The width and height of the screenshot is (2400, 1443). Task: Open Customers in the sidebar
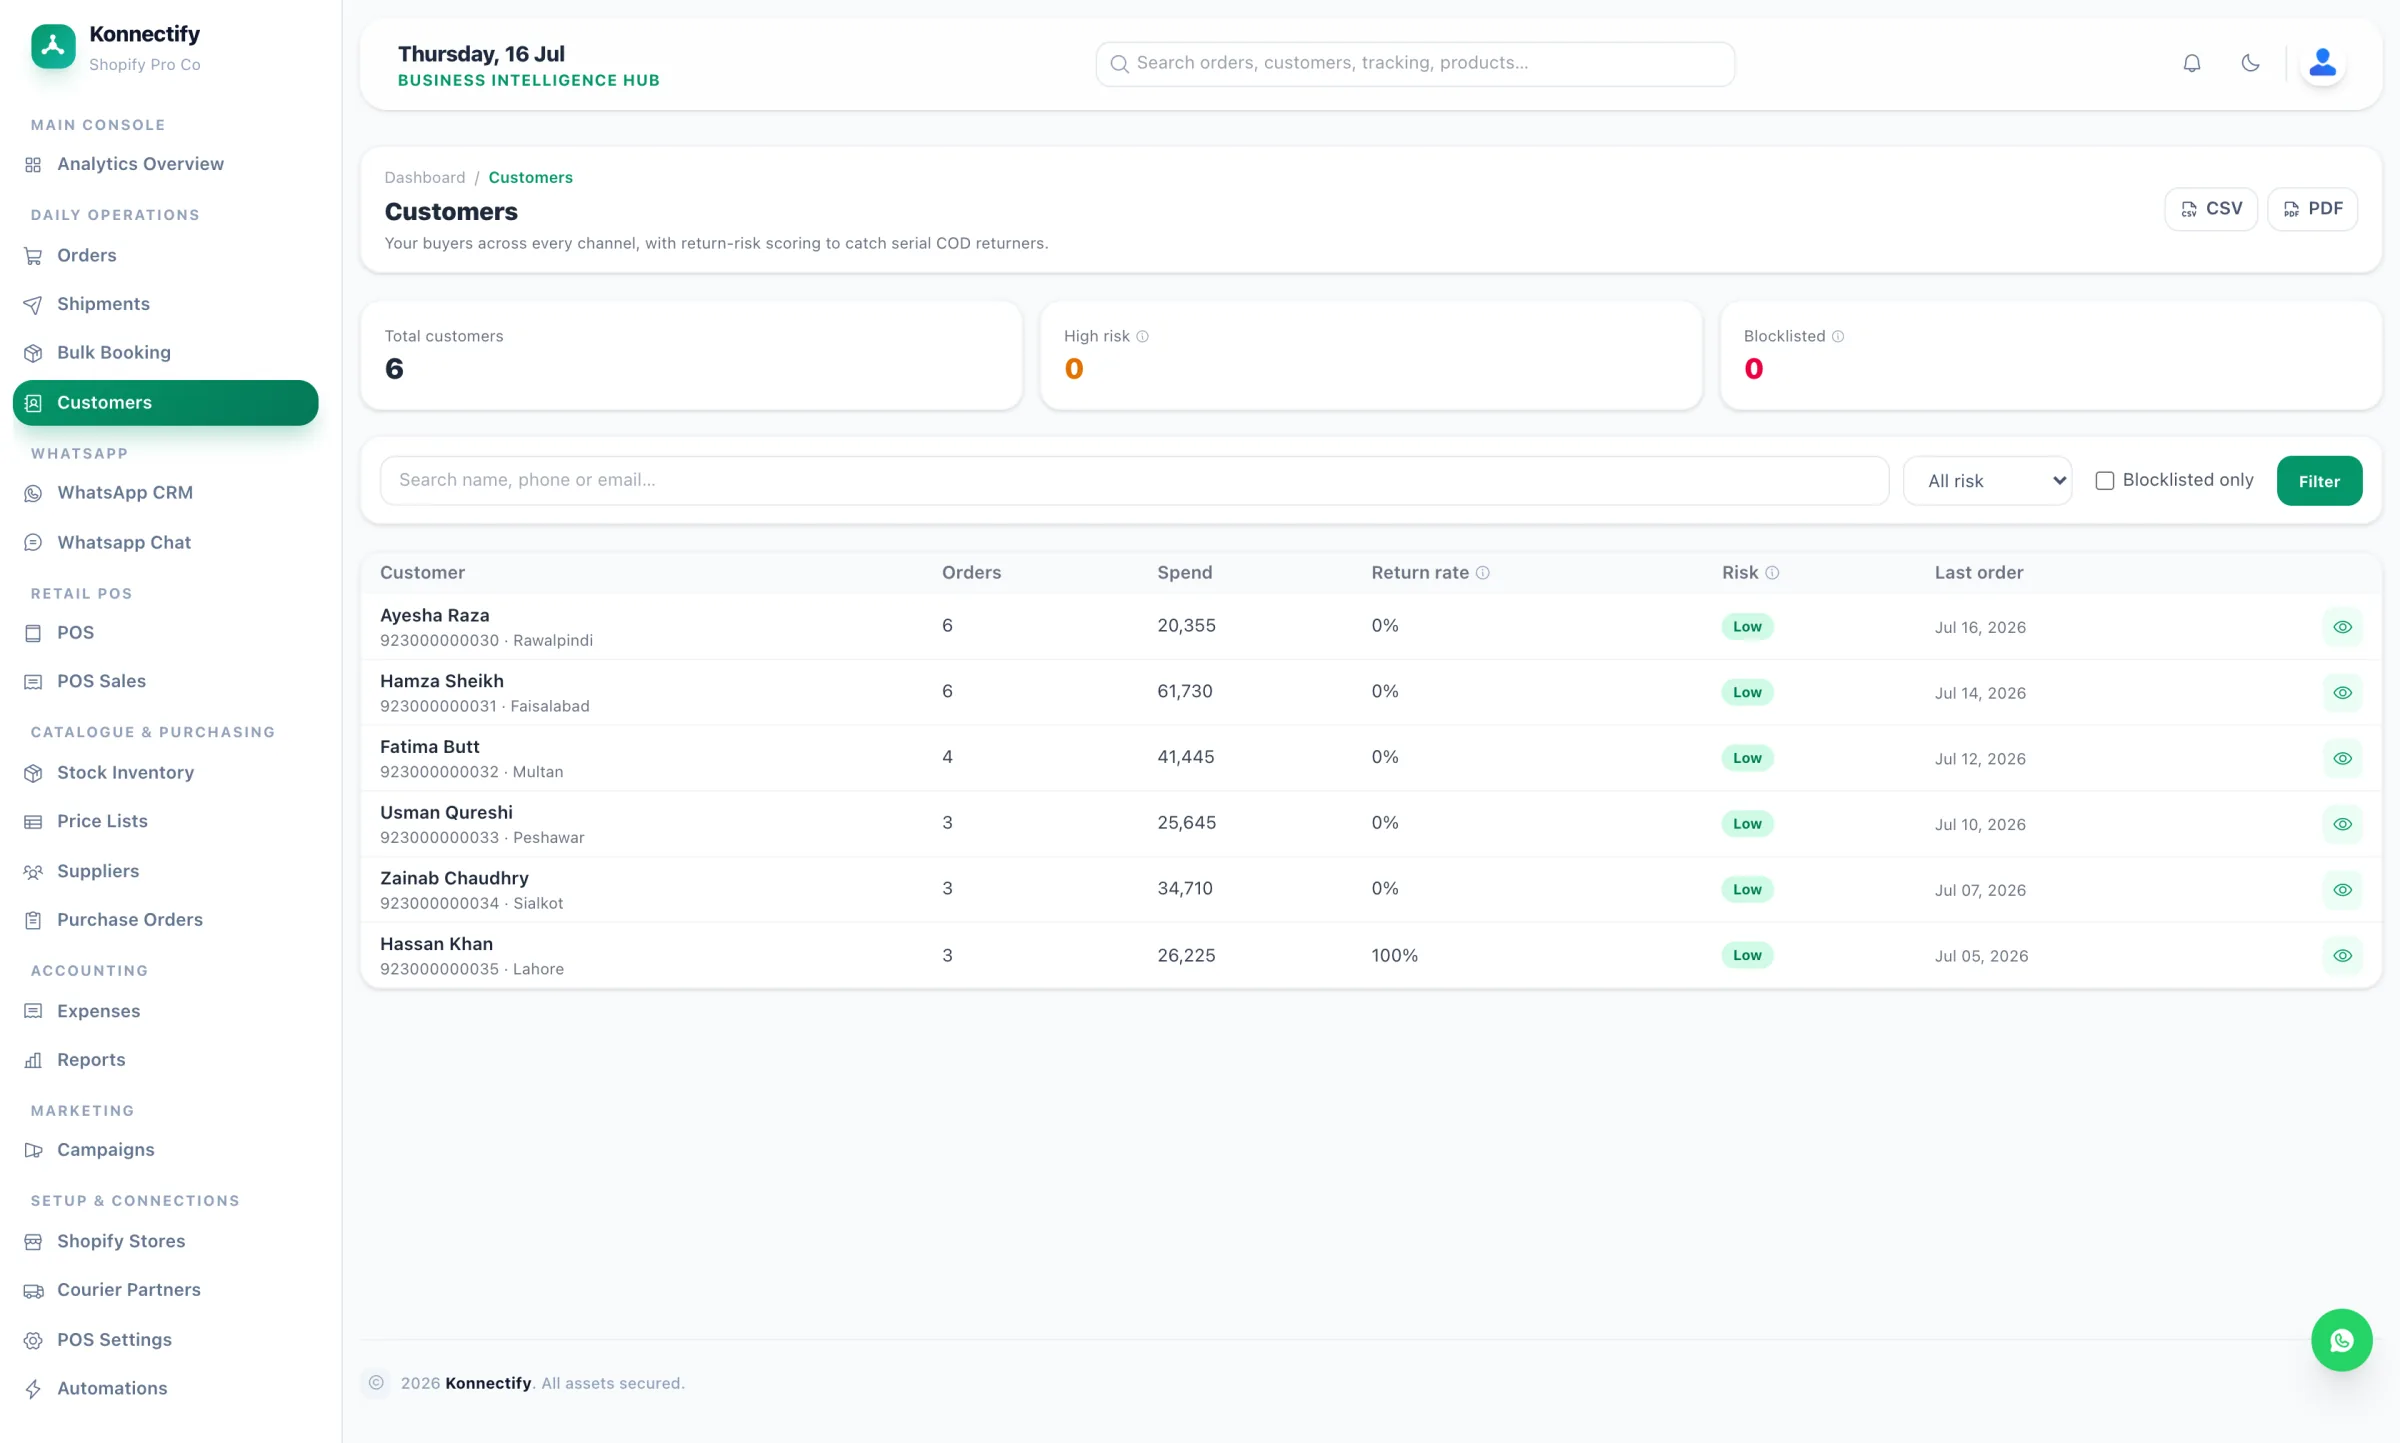click(165, 403)
